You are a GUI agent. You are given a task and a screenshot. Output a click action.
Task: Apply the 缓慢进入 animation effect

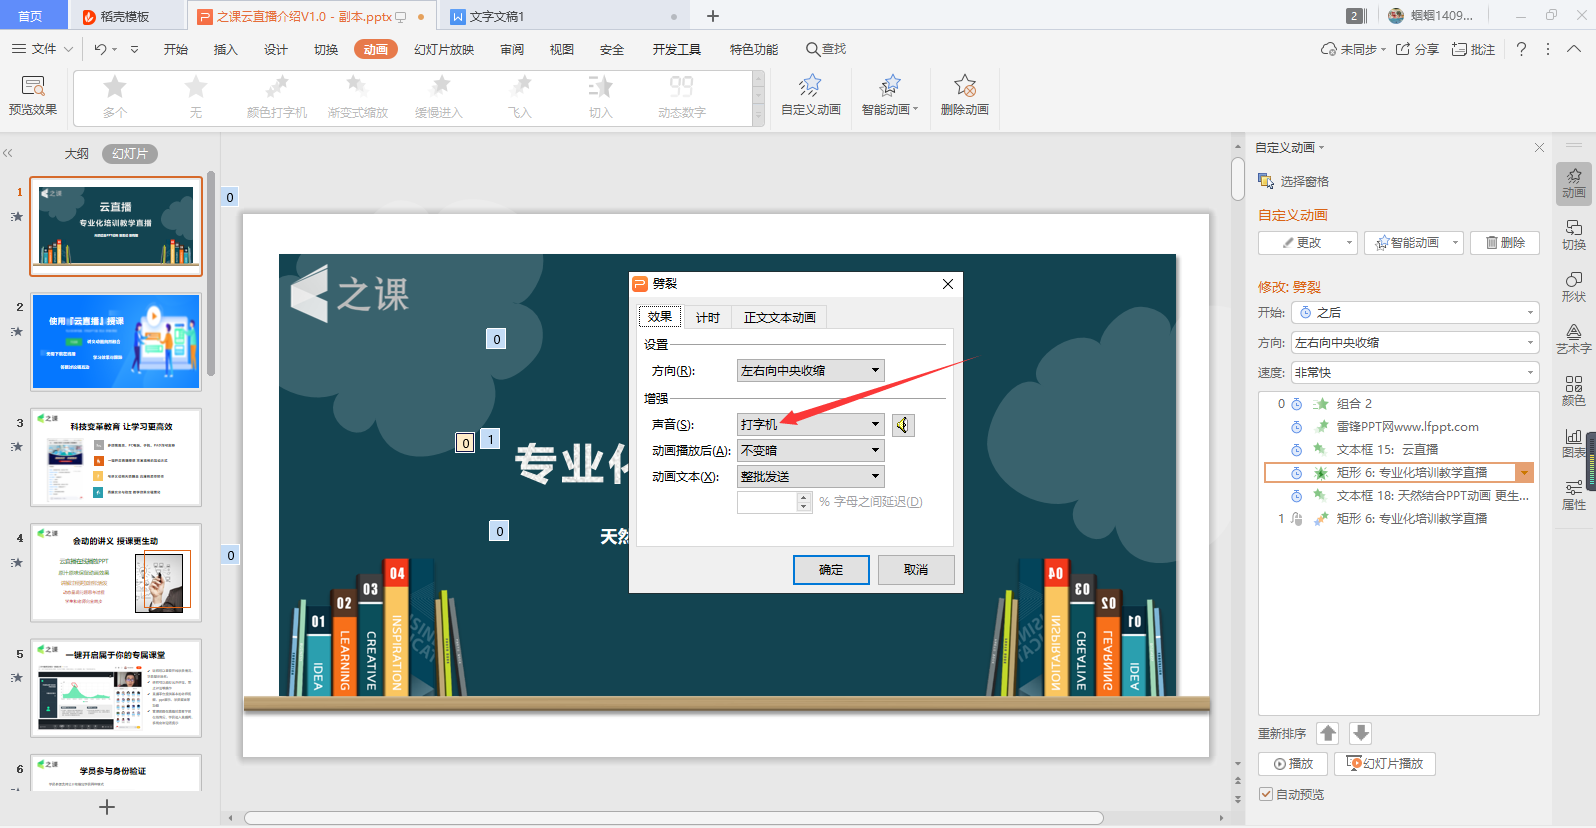pos(439,97)
